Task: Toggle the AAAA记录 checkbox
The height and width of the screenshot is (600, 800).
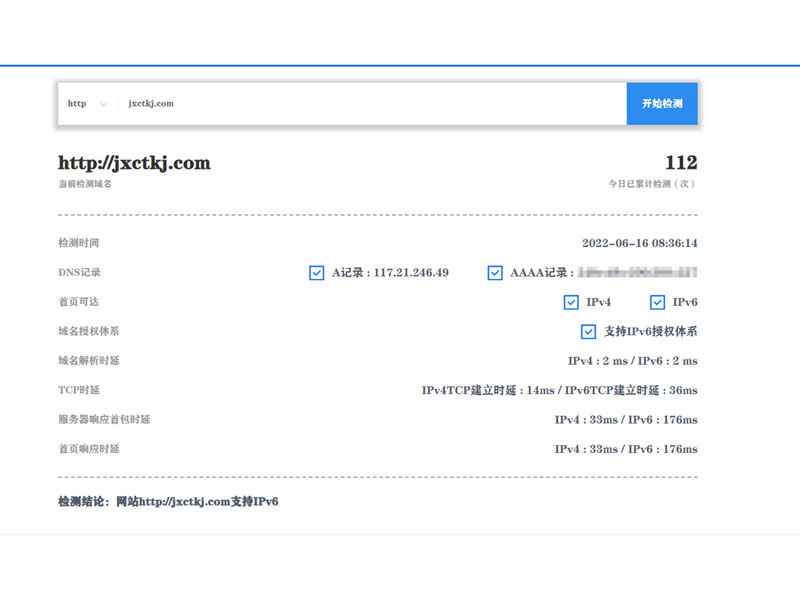Action: pos(495,273)
